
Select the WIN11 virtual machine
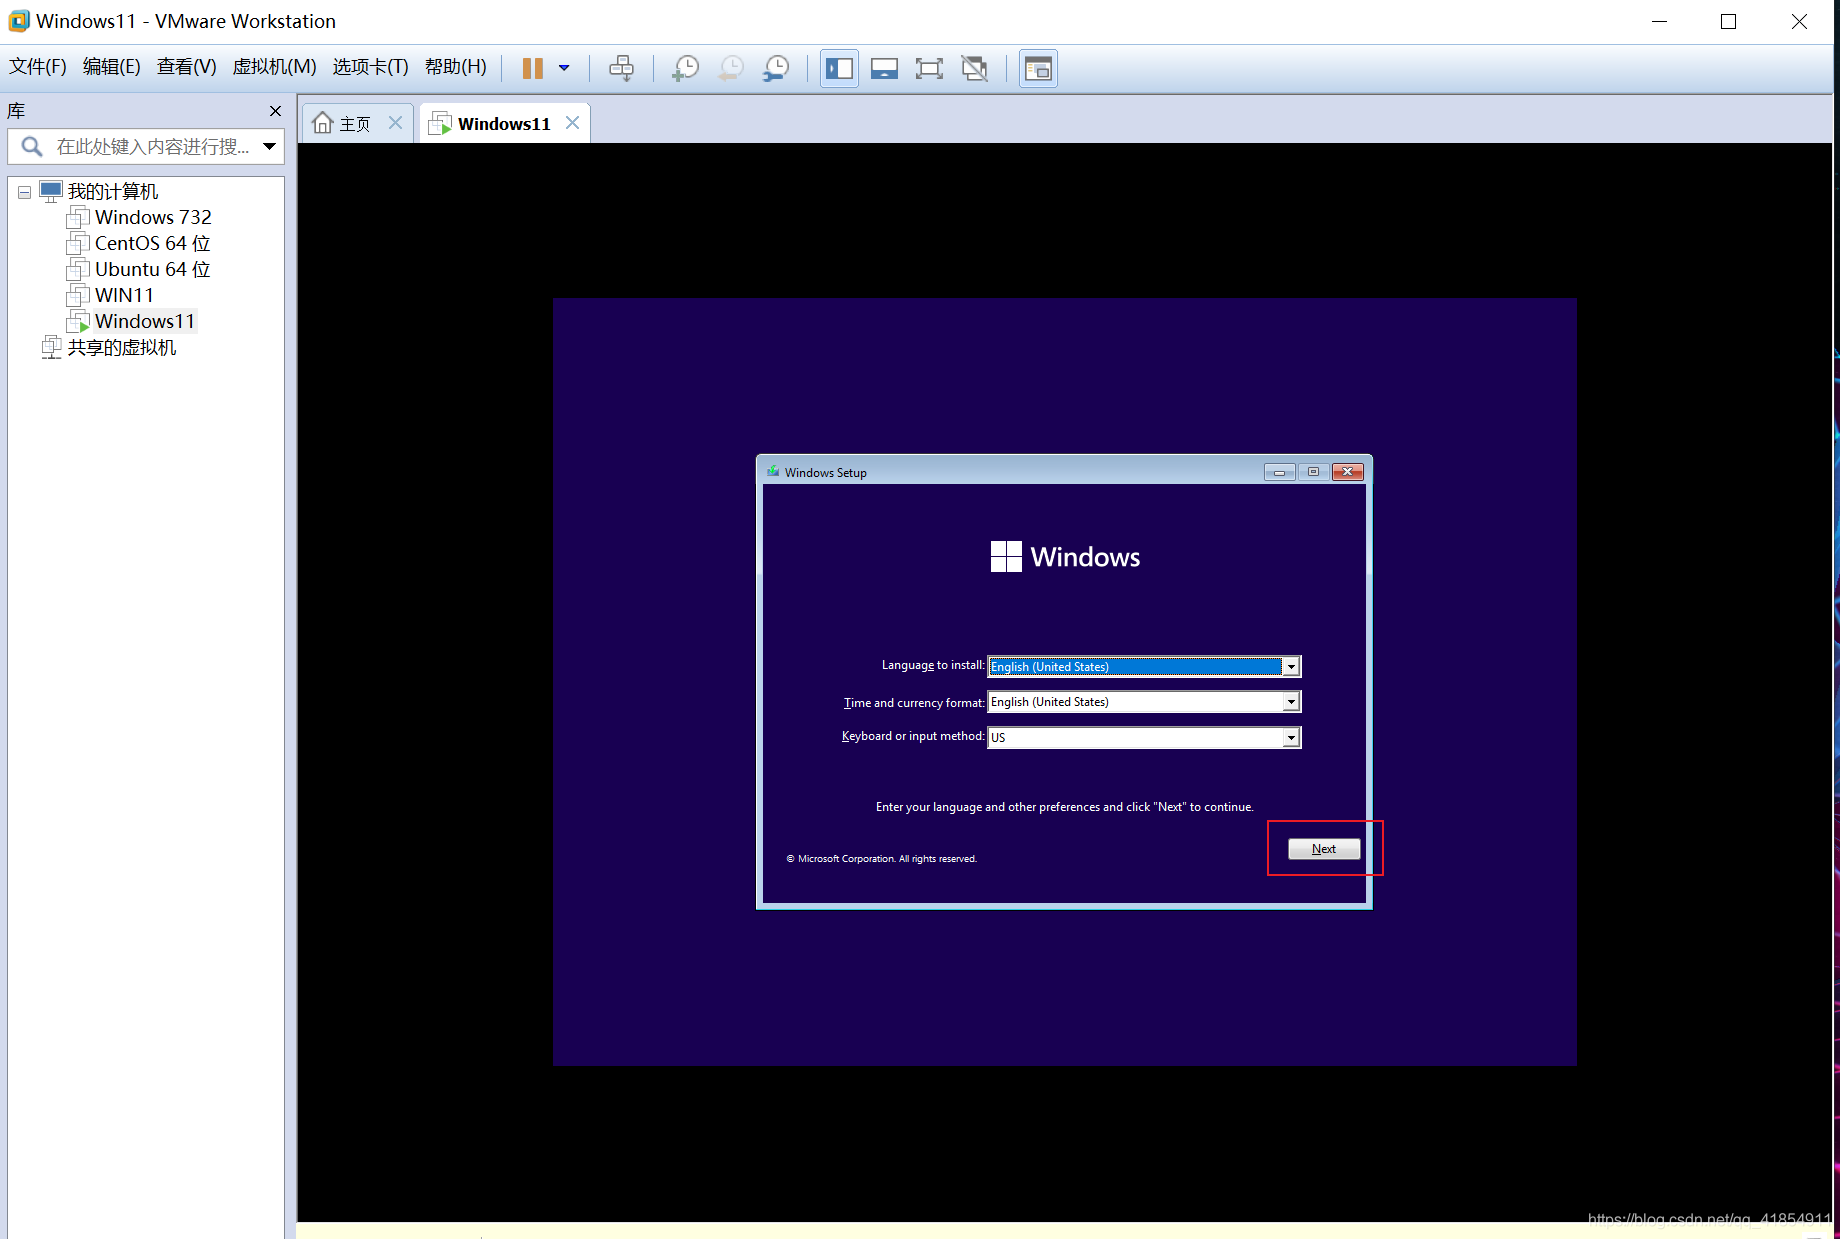click(124, 295)
